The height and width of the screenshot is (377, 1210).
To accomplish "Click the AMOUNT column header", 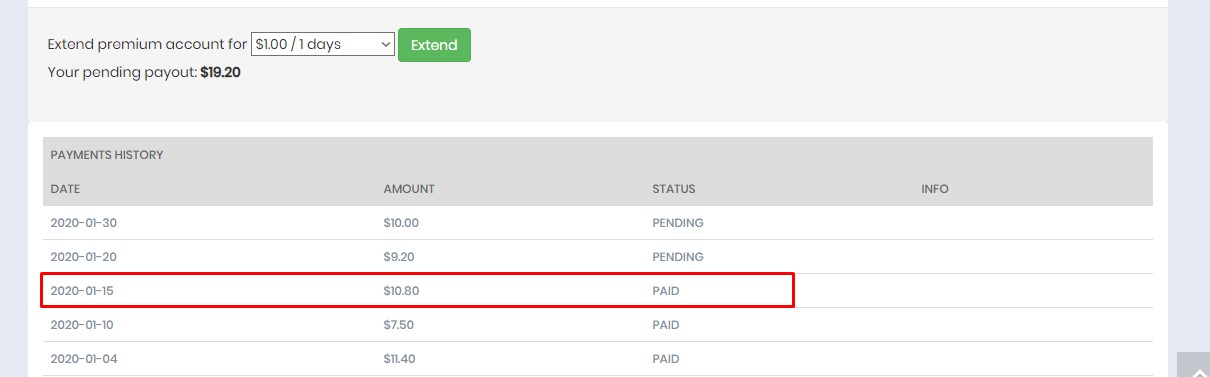I will click(409, 189).
